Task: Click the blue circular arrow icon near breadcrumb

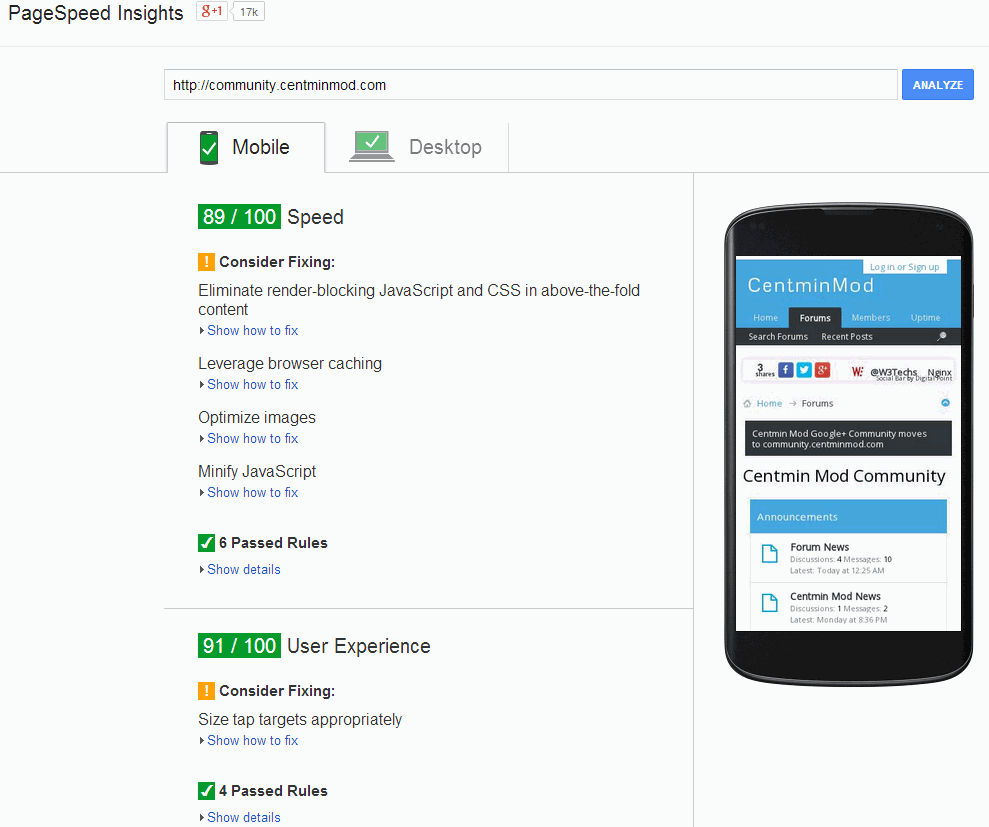Action: [945, 403]
